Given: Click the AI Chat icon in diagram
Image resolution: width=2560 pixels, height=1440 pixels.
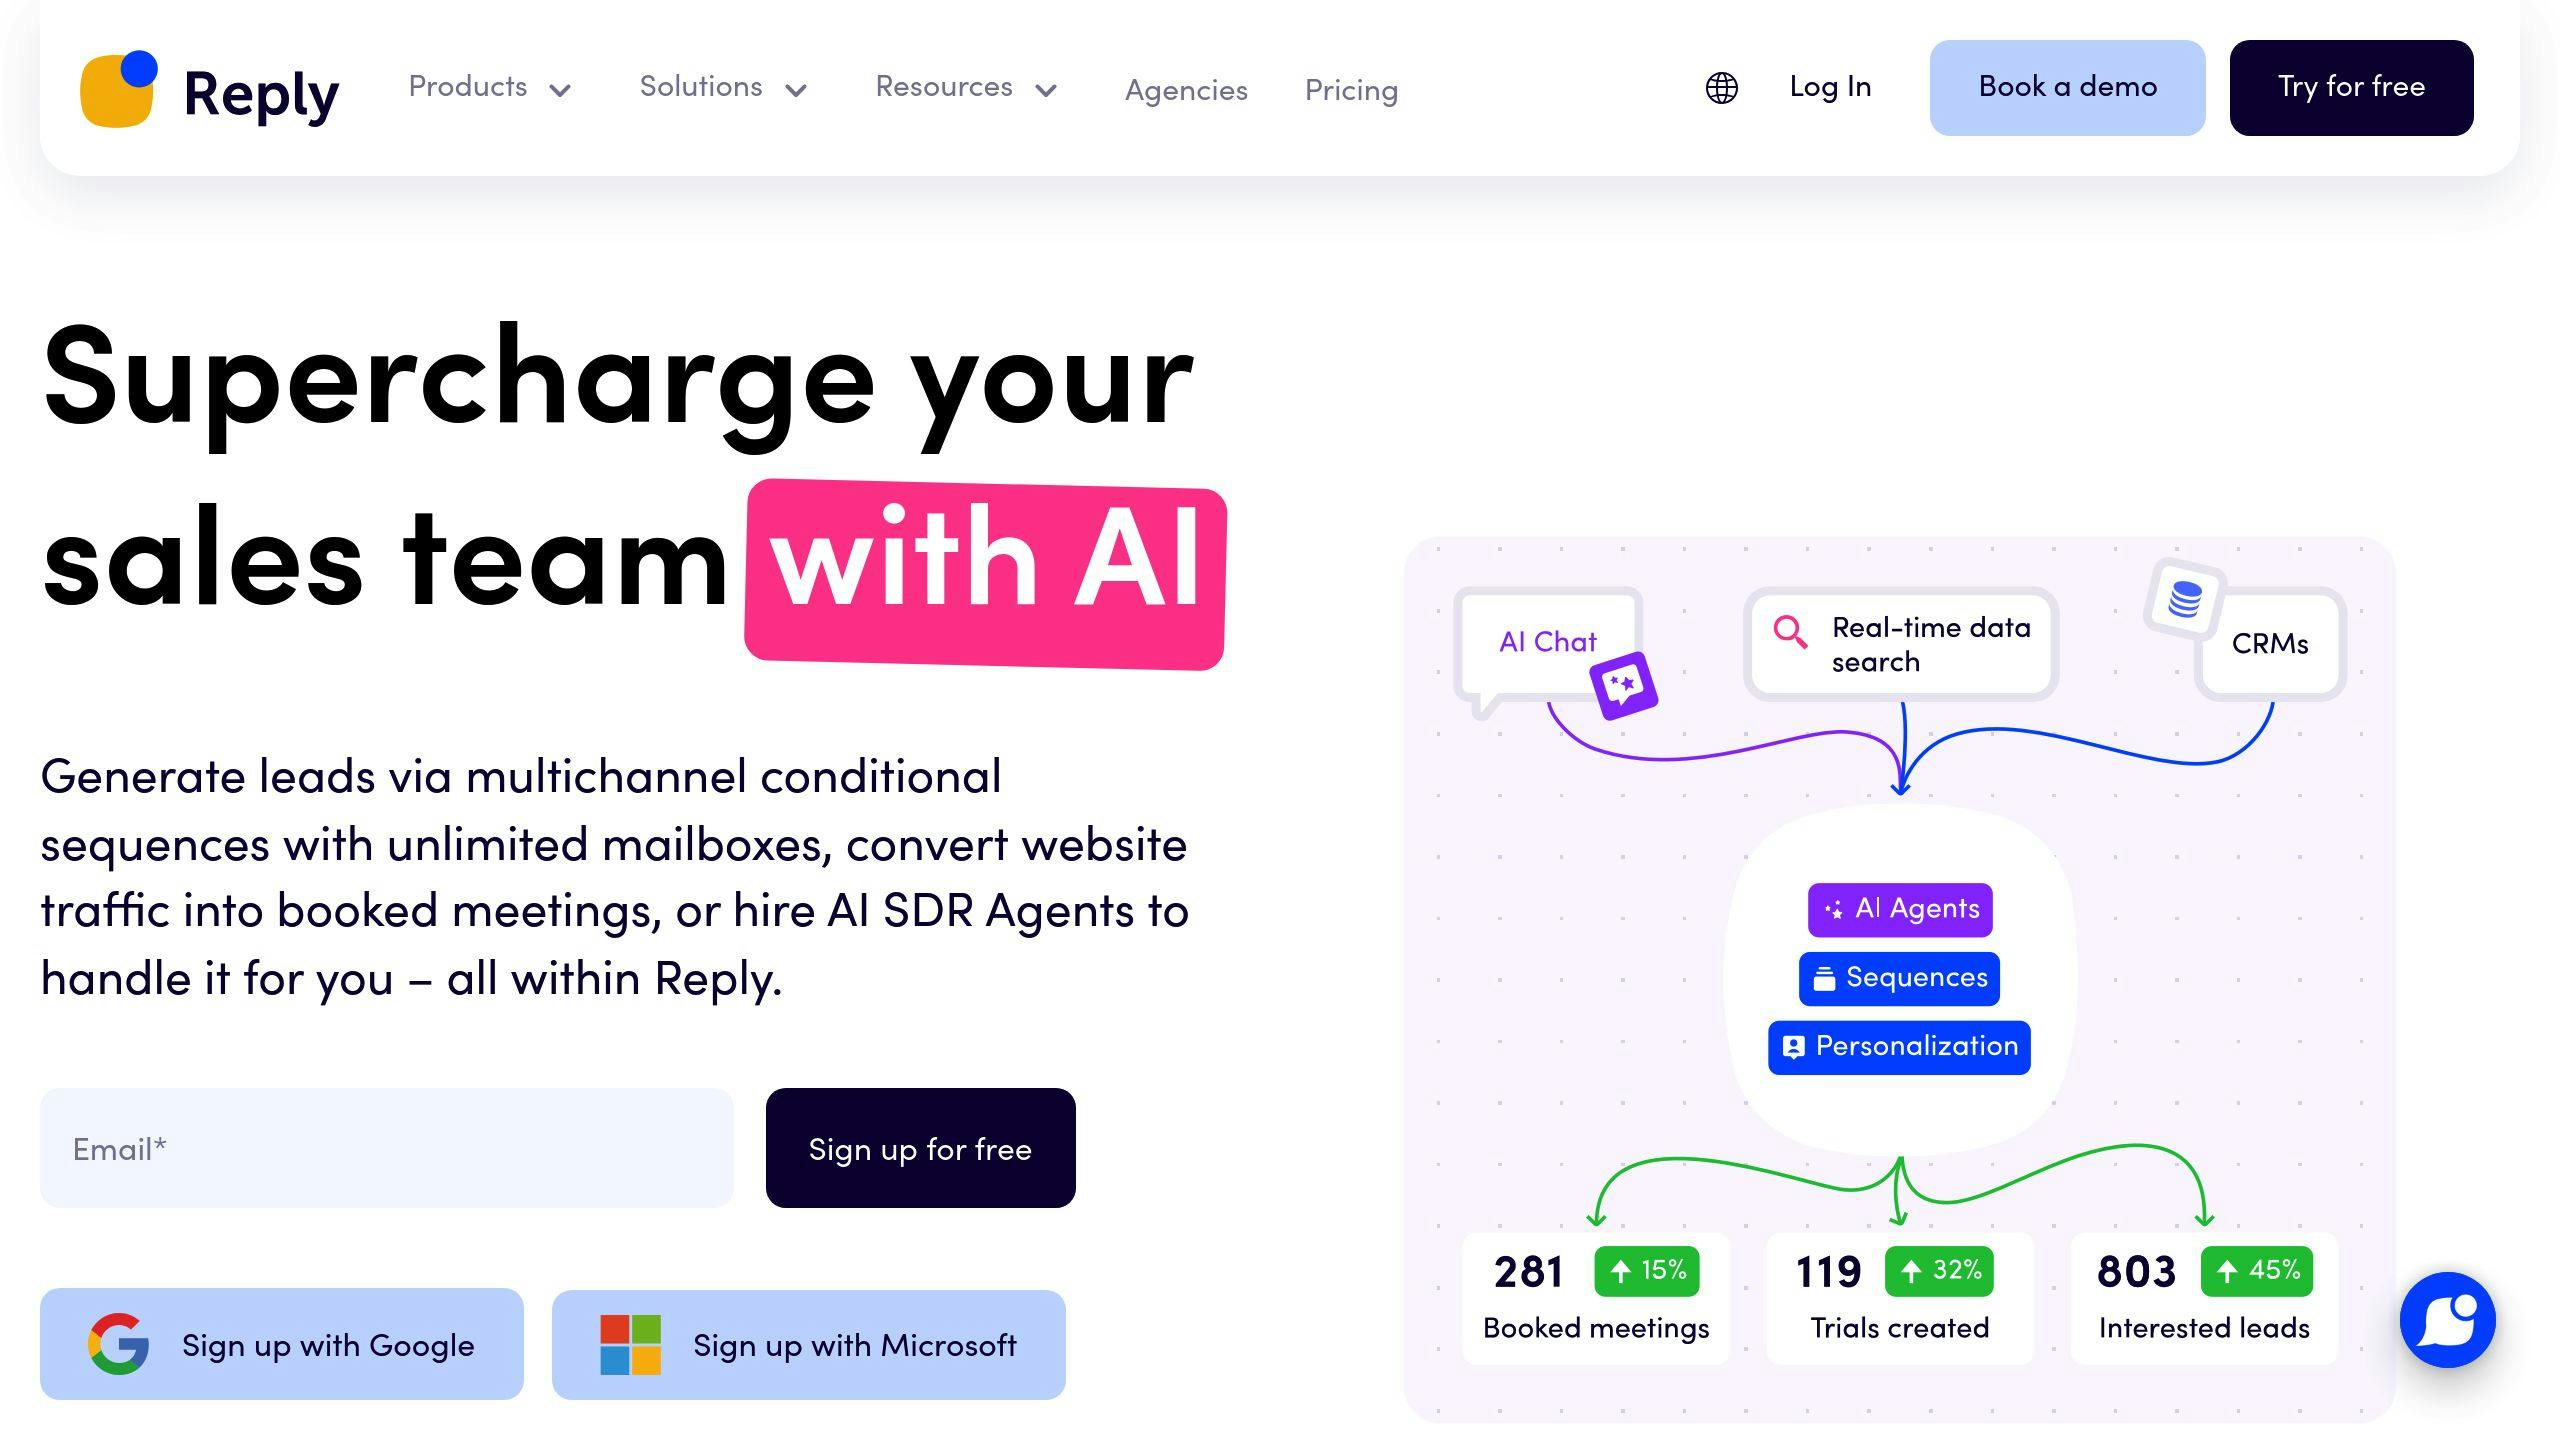Looking at the screenshot, I should tap(1618, 686).
